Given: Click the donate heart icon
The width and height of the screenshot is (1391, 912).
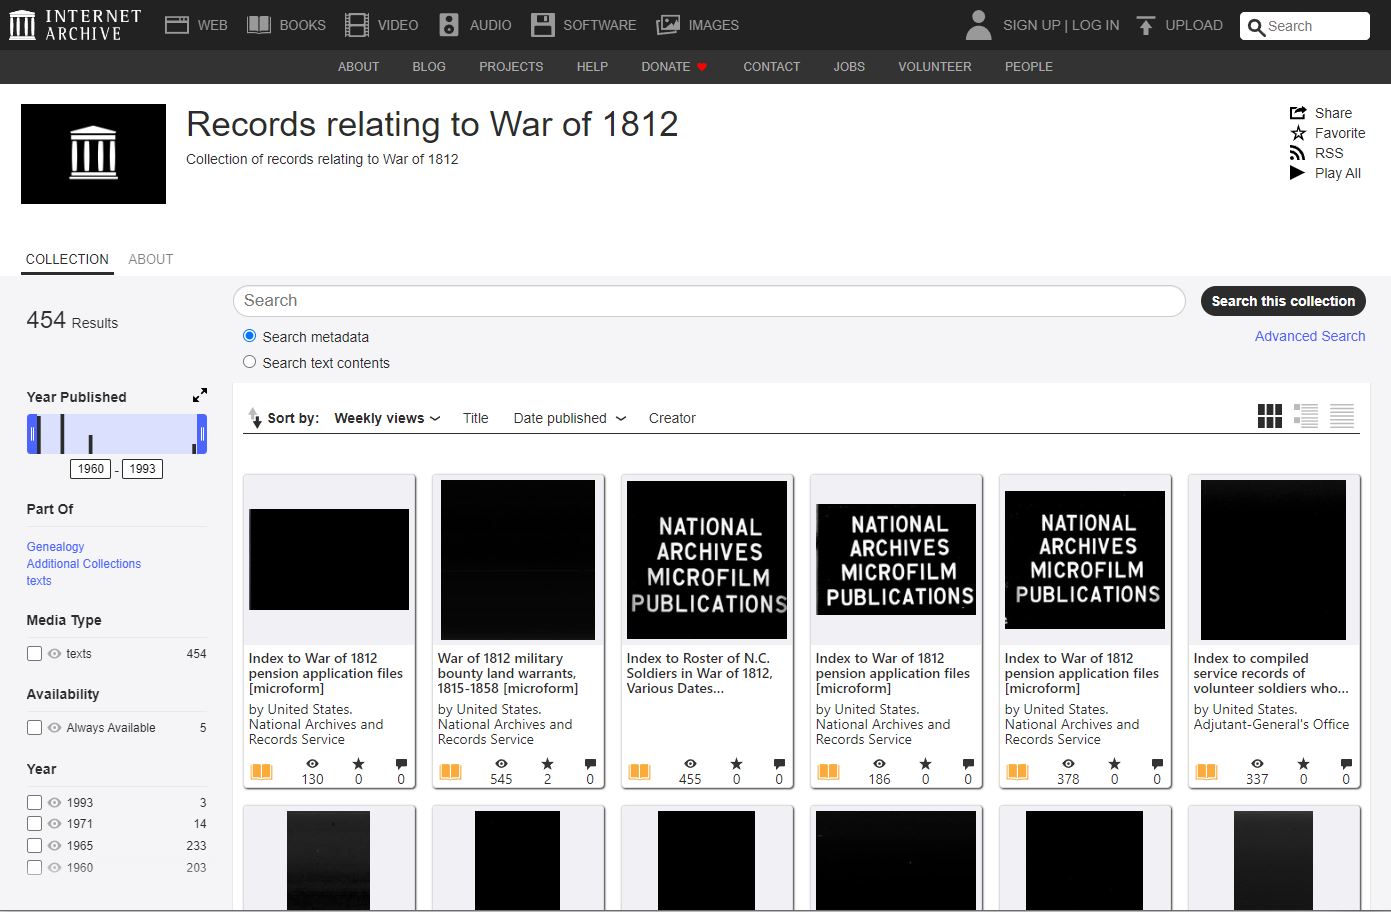Looking at the screenshot, I should pos(702,67).
